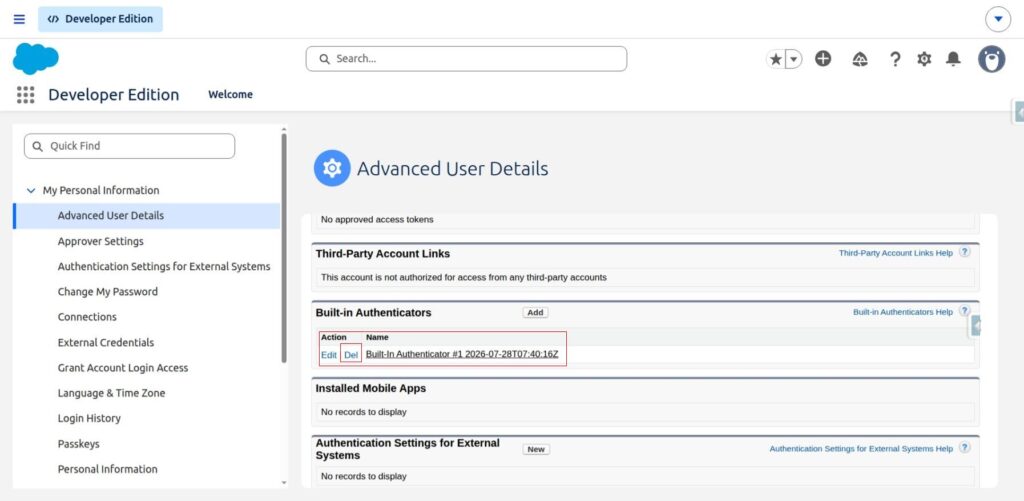Click the Quick Find field
This screenshot has height=501, width=1024.
point(129,146)
